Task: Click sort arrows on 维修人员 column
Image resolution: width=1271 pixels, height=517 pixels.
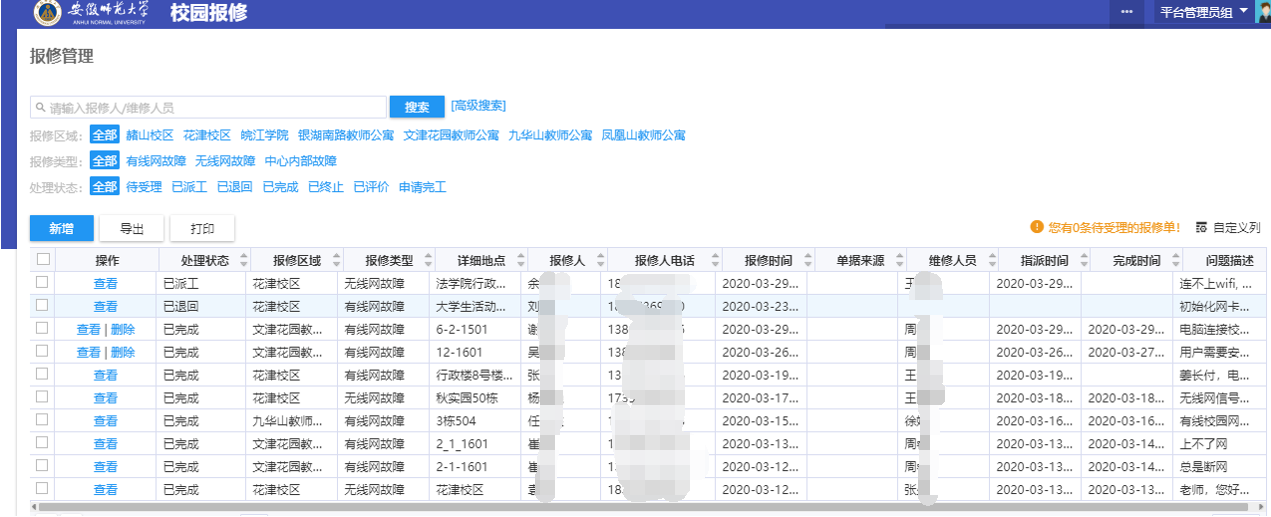Action: (992, 260)
